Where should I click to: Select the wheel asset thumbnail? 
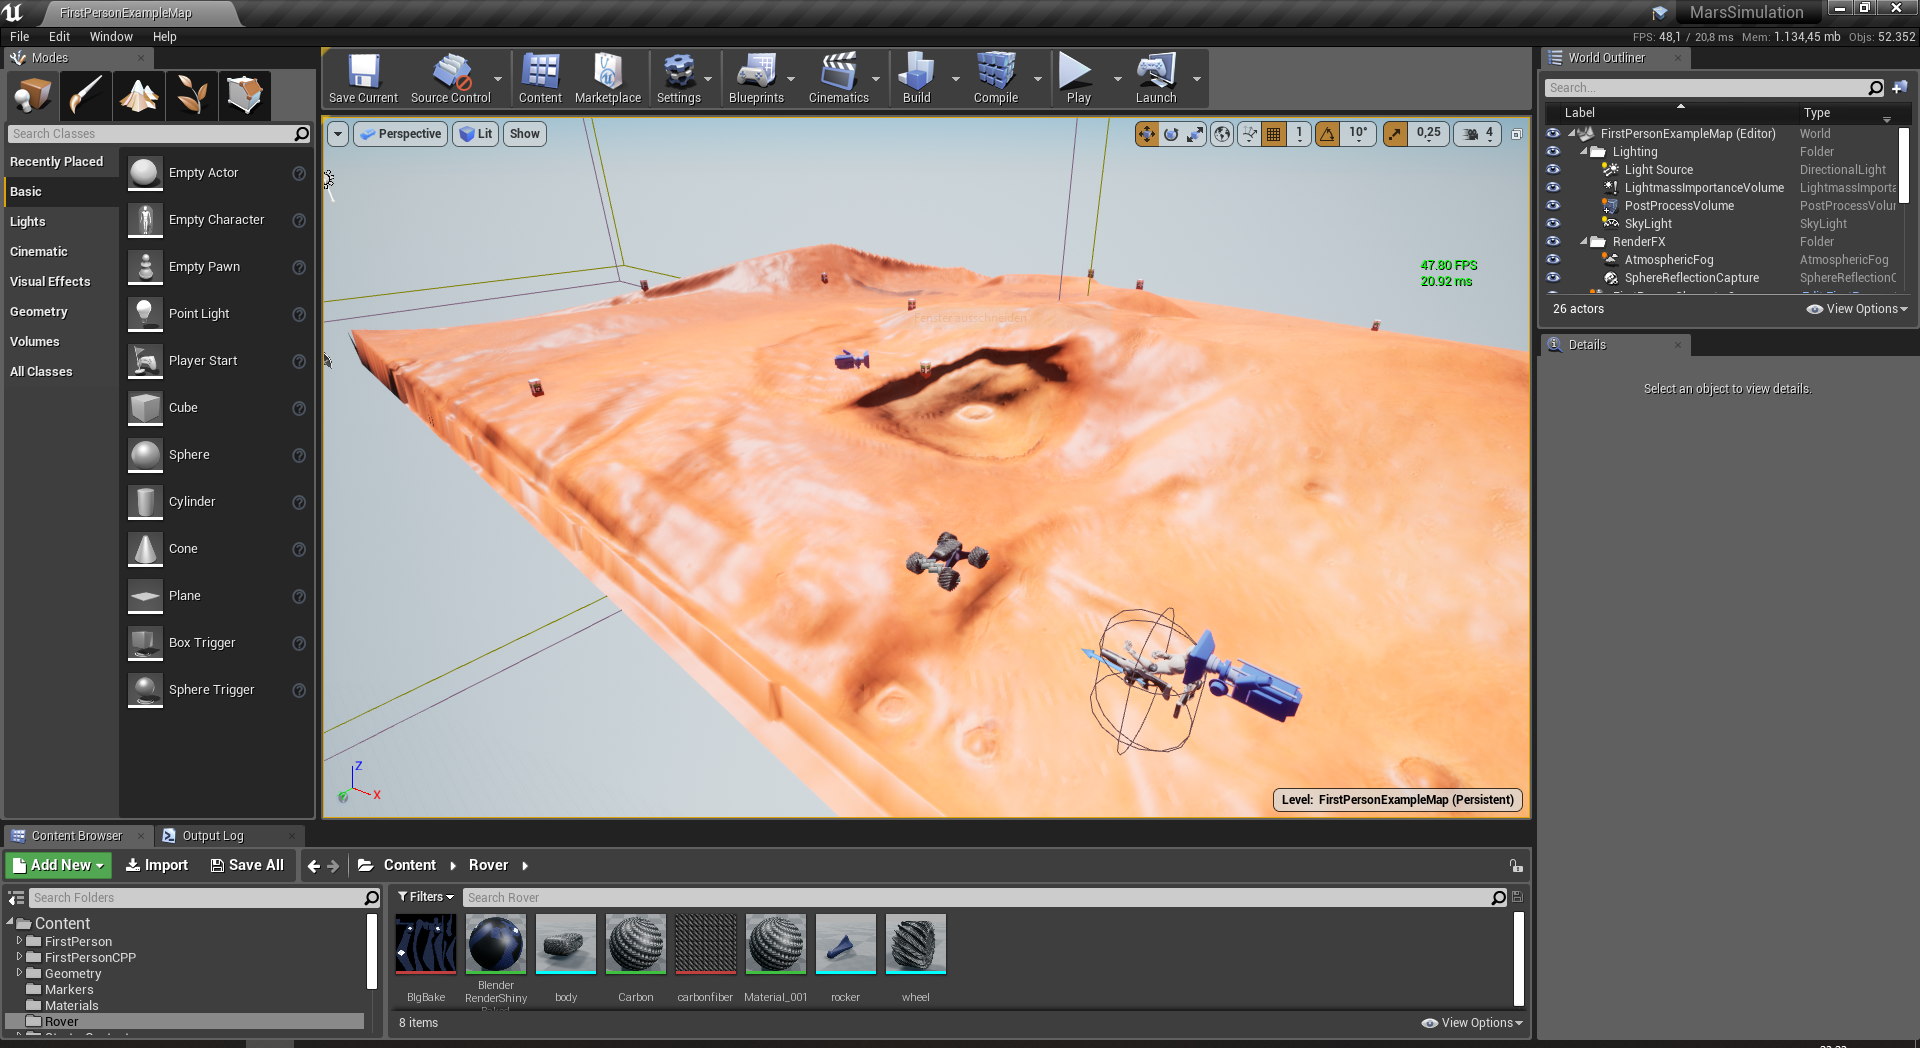pyautogui.click(x=915, y=944)
